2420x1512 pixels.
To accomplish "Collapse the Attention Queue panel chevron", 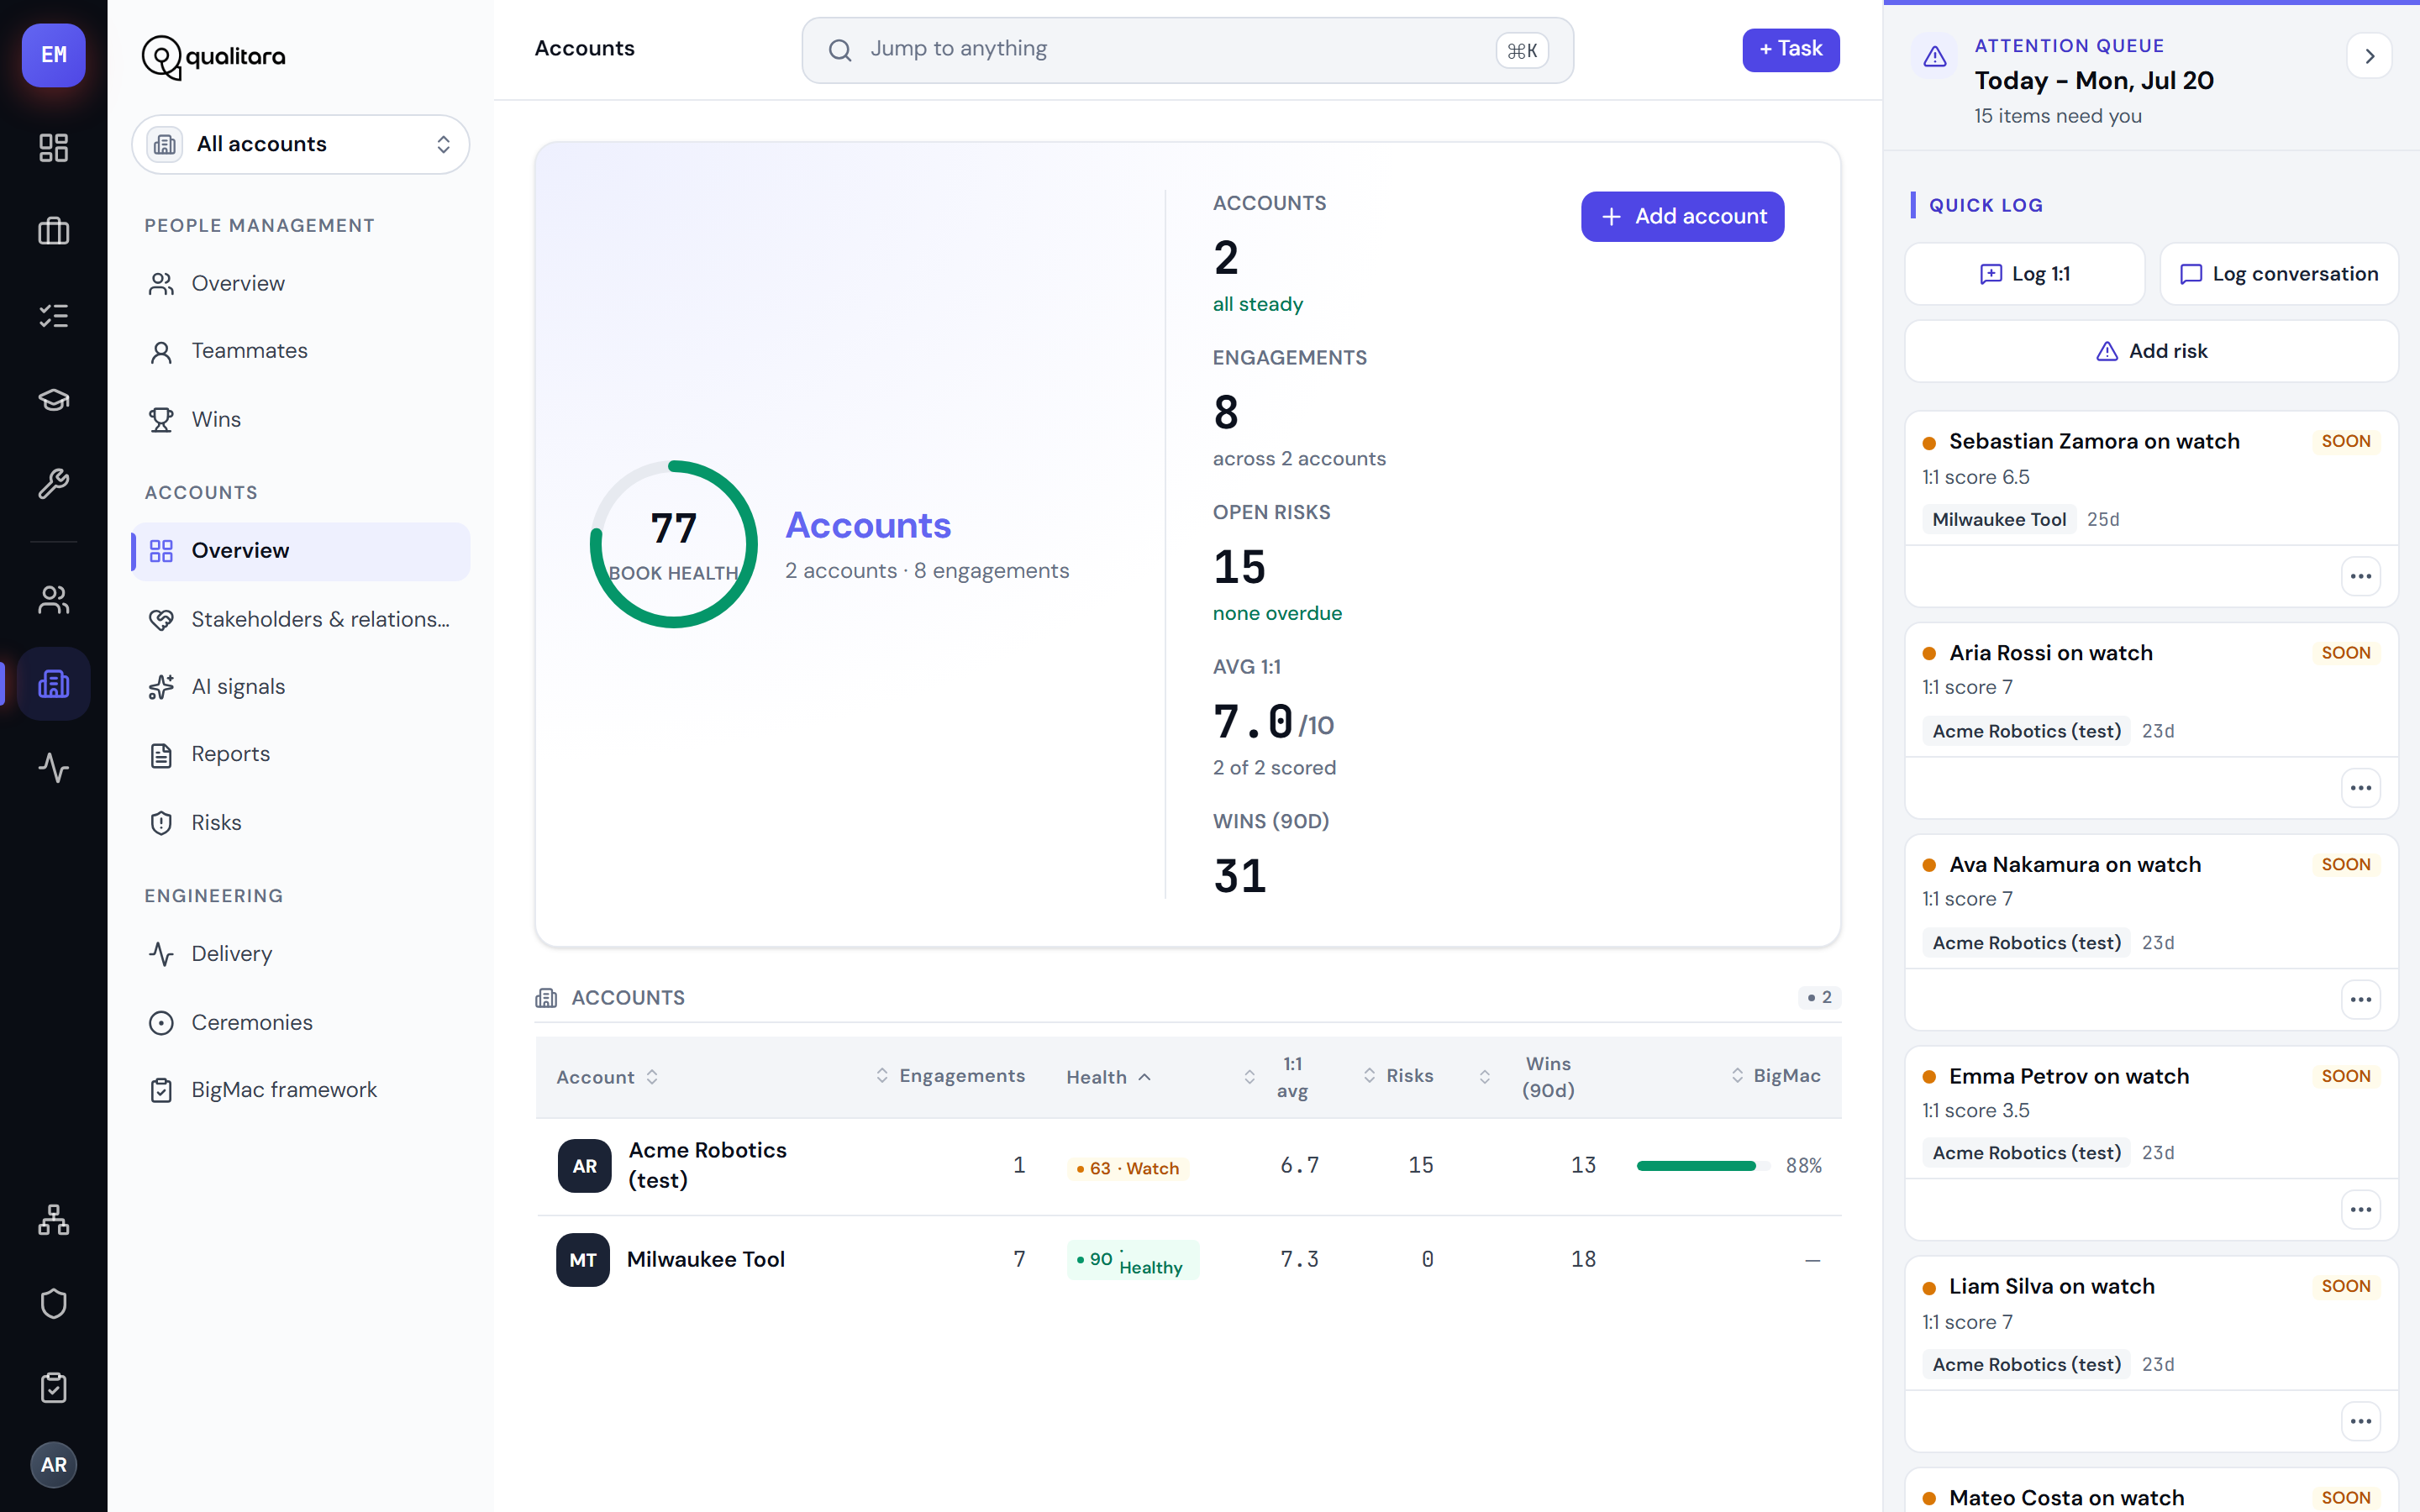I will 2369,57.
